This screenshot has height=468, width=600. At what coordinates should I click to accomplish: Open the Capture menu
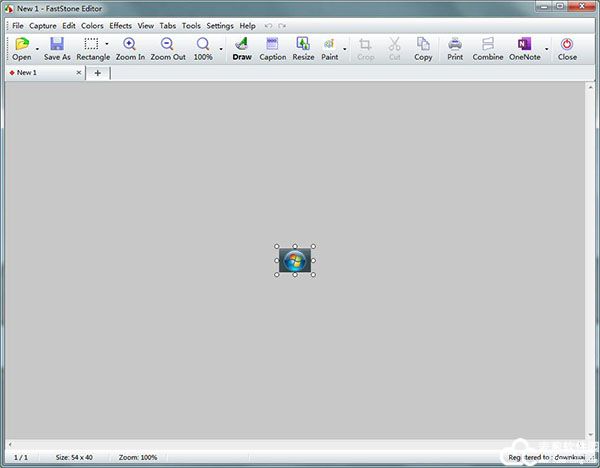(43, 25)
